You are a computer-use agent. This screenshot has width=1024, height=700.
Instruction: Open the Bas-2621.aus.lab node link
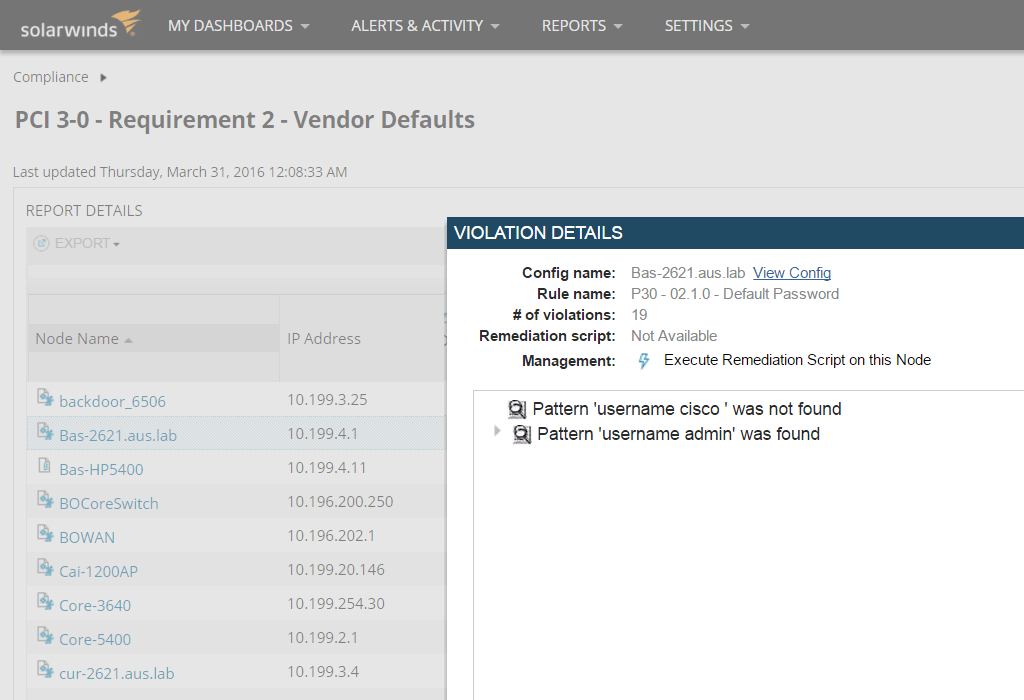[x=118, y=436]
